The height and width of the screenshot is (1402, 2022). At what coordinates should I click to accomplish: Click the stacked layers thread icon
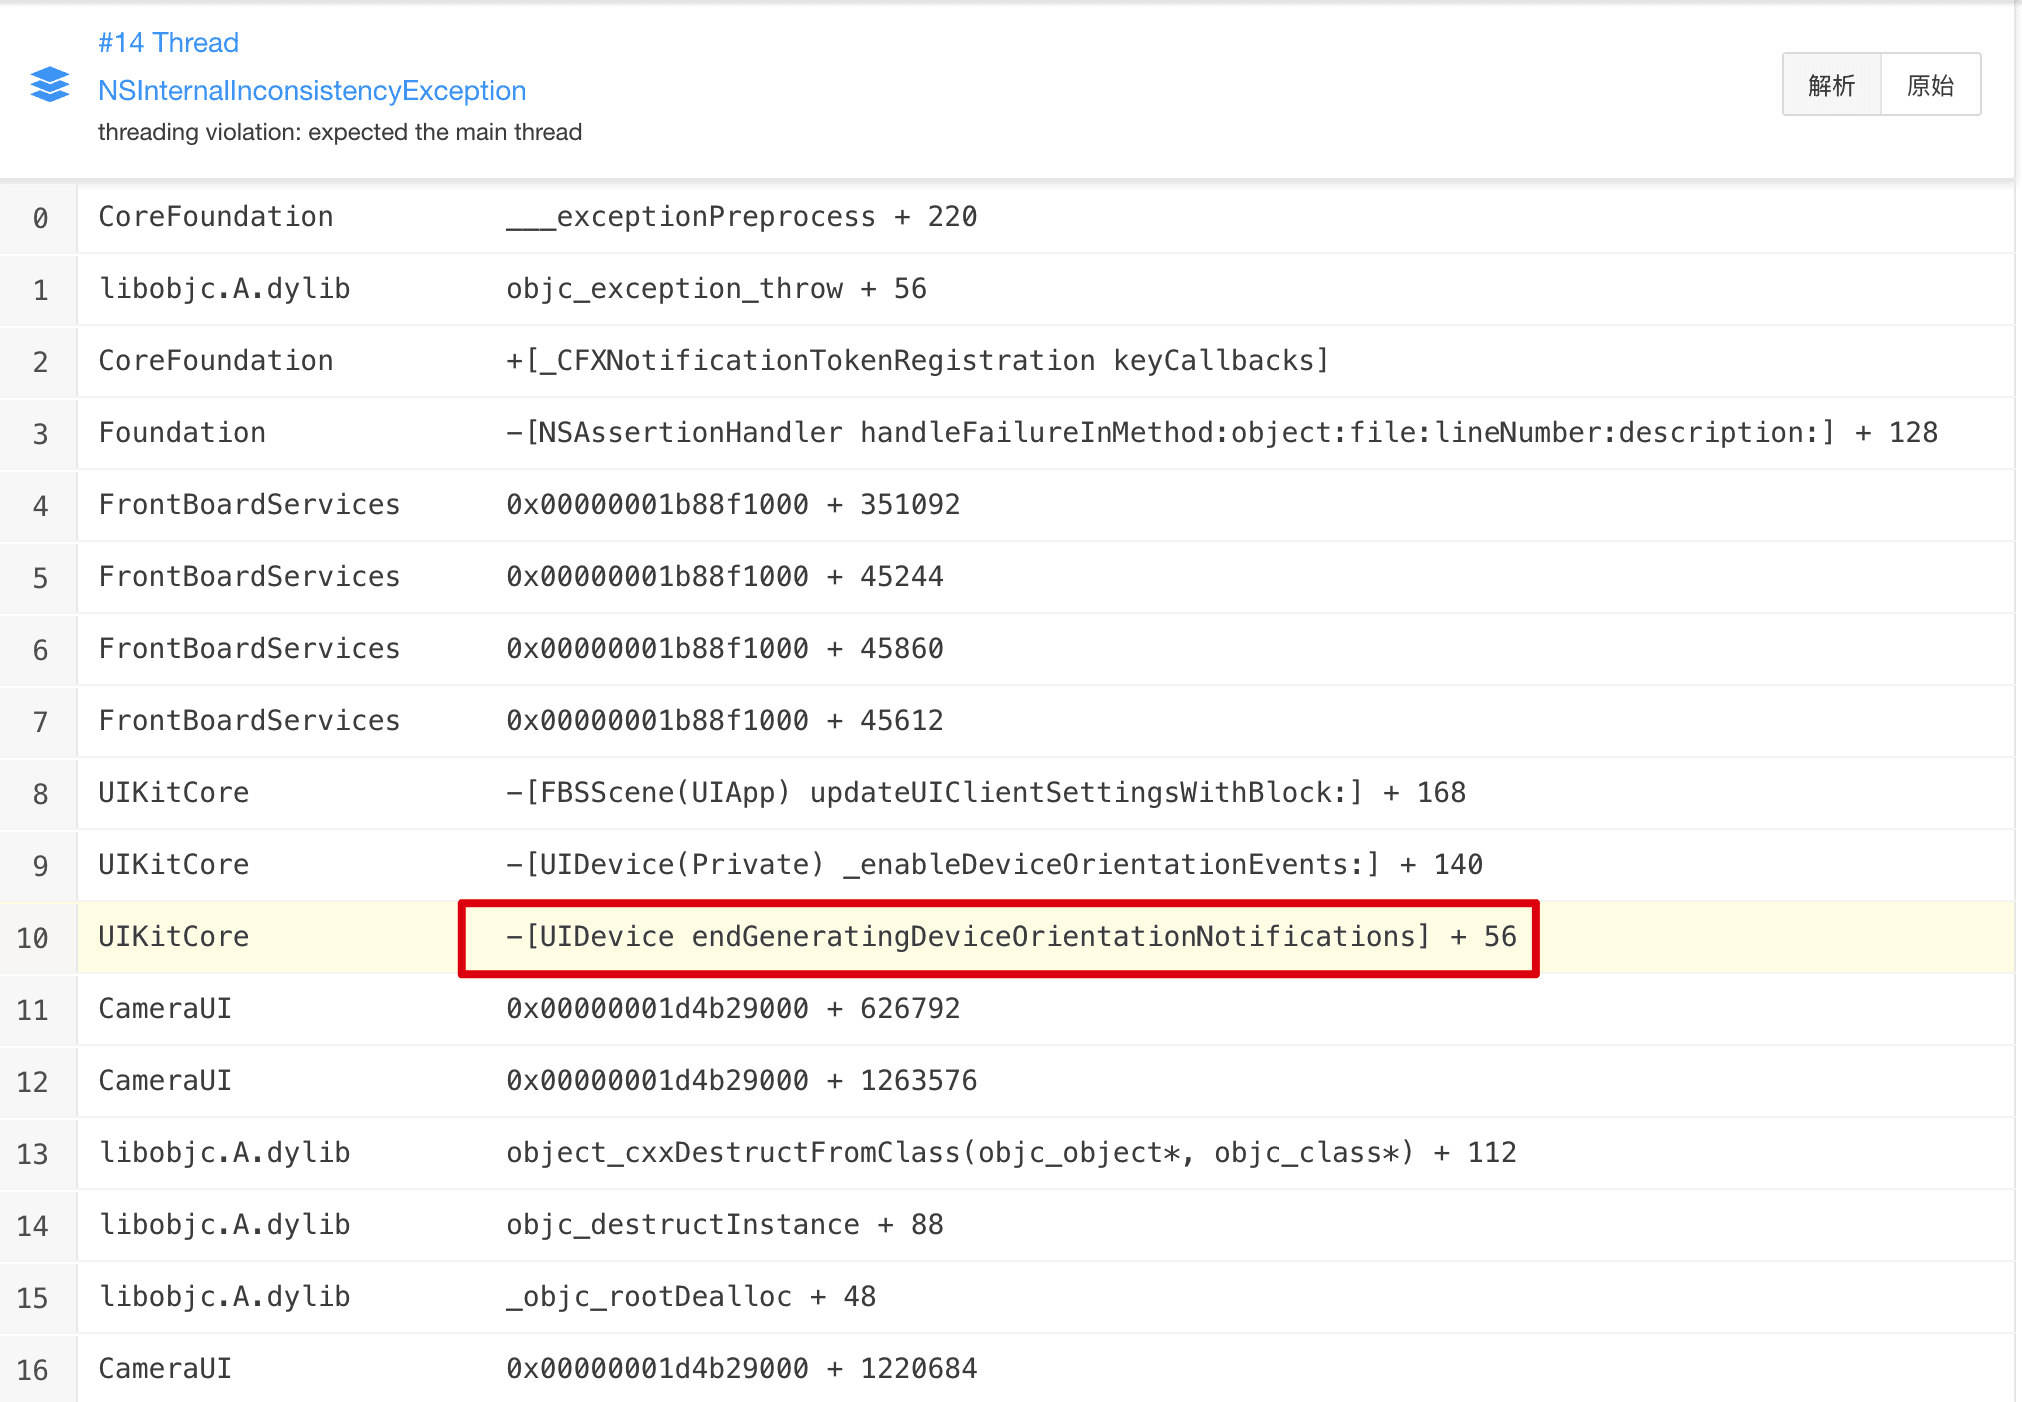49,85
